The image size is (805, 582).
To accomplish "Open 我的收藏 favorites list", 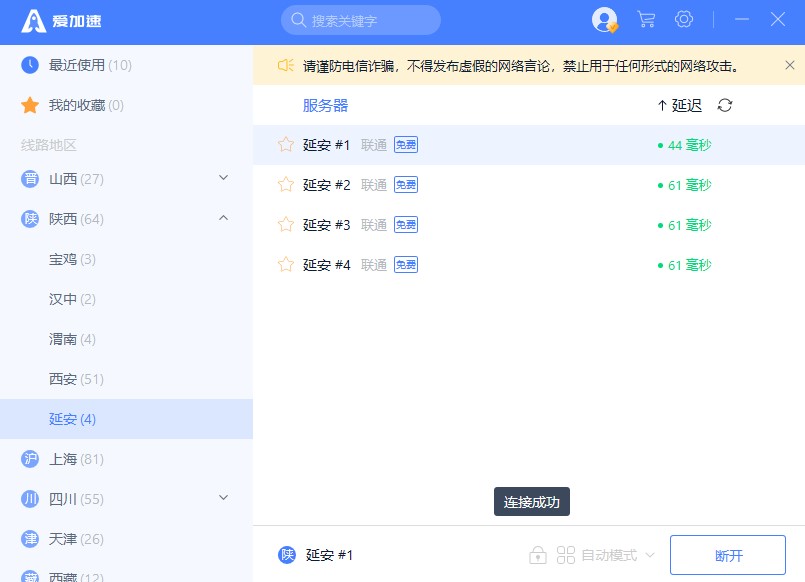I will click(85, 105).
